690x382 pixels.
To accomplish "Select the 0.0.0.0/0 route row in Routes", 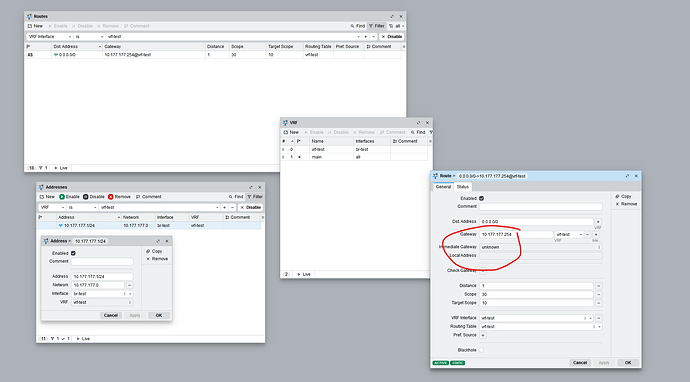I will pos(213,55).
